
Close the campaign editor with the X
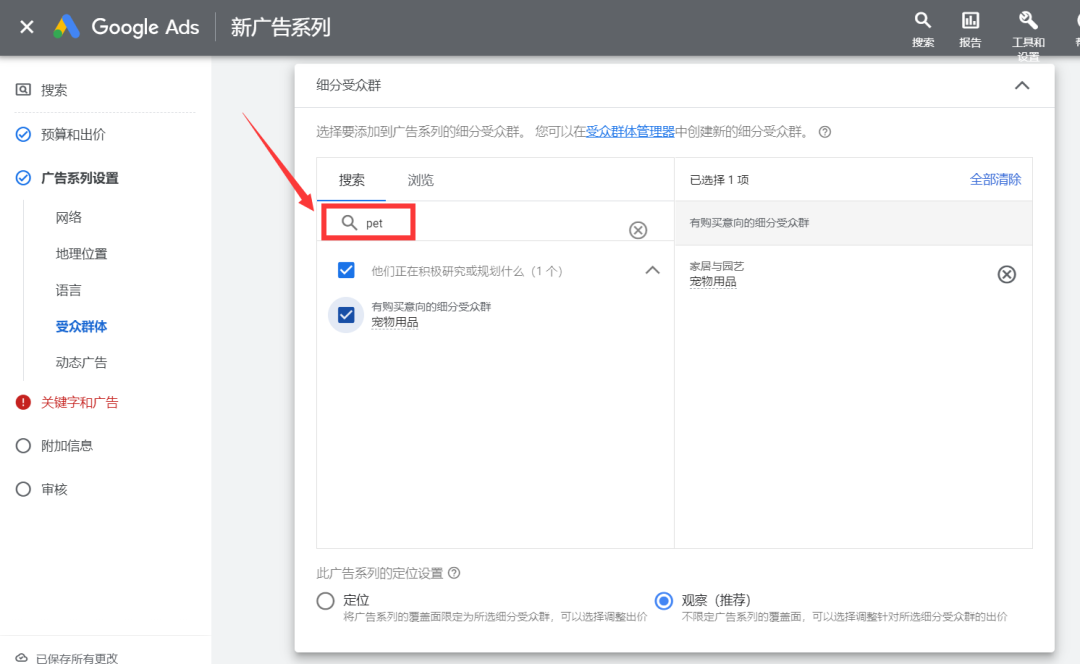pyautogui.click(x=26, y=27)
